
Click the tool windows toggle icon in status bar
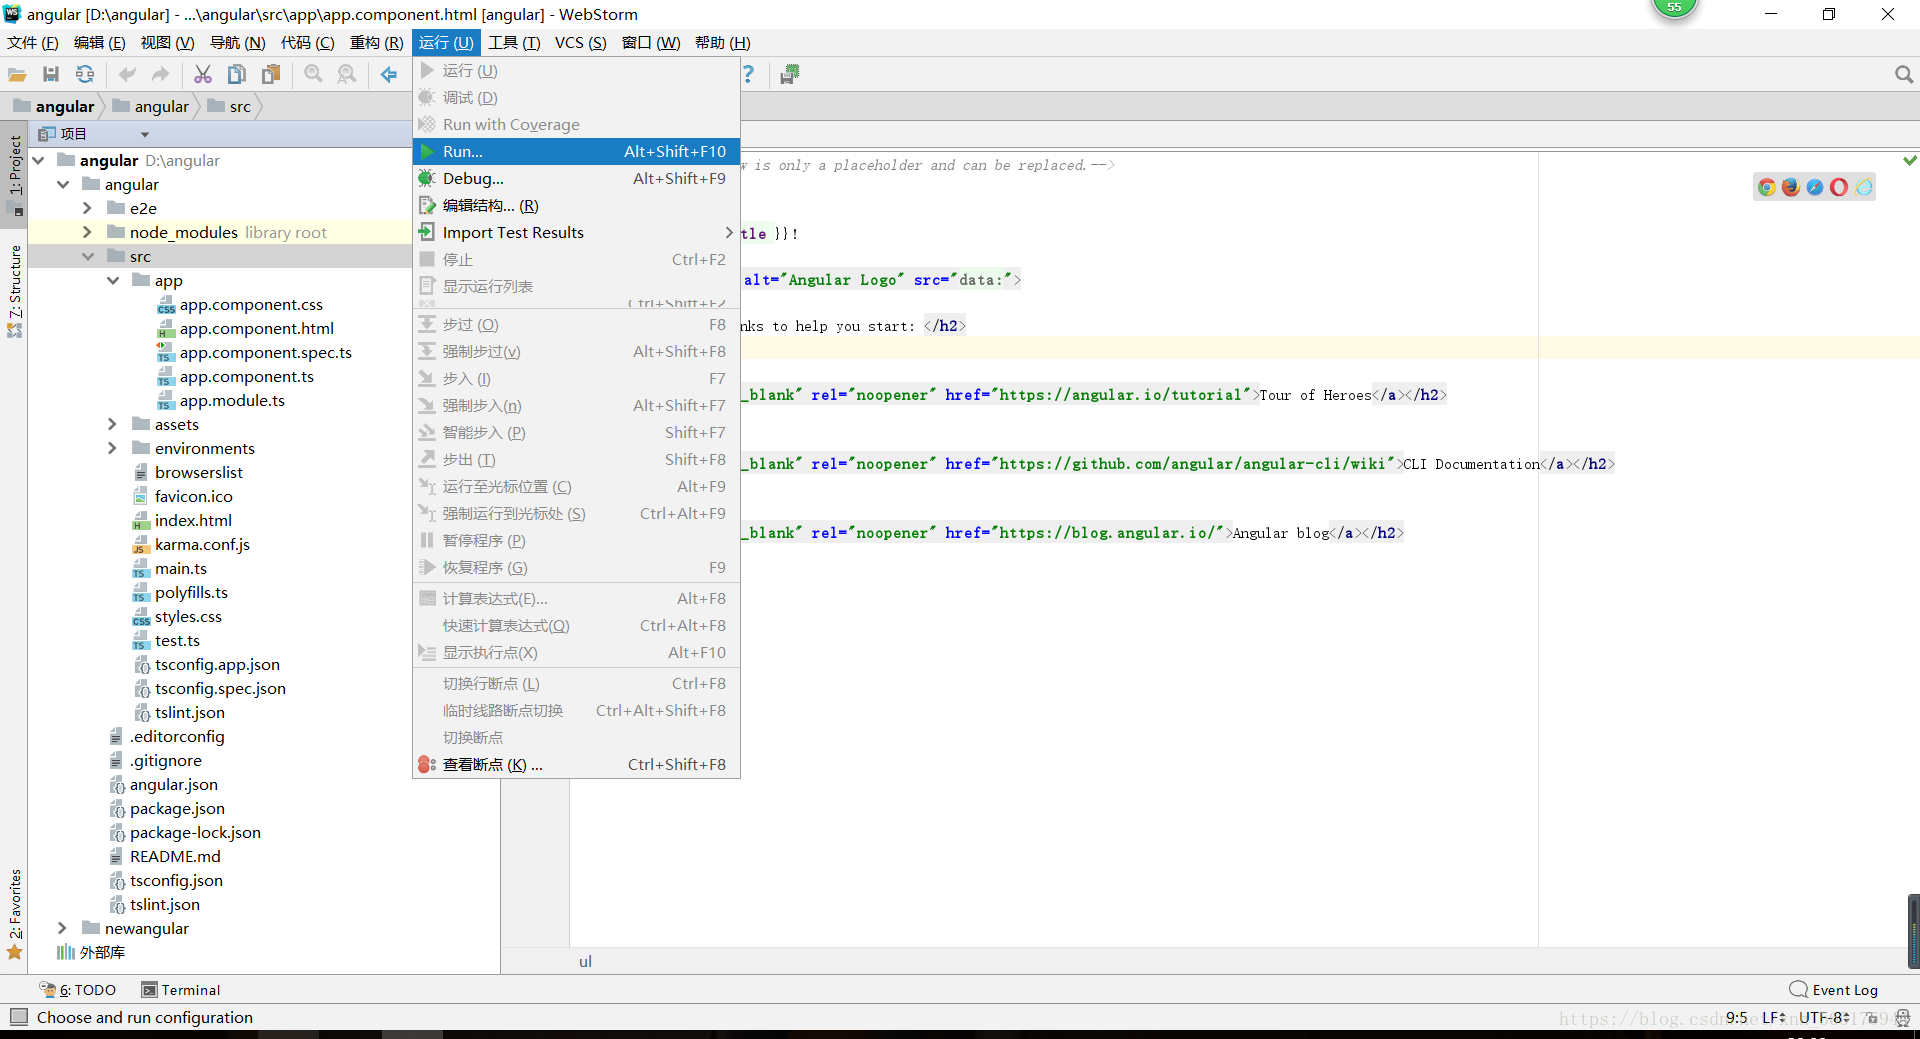pyautogui.click(x=18, y=1017)
